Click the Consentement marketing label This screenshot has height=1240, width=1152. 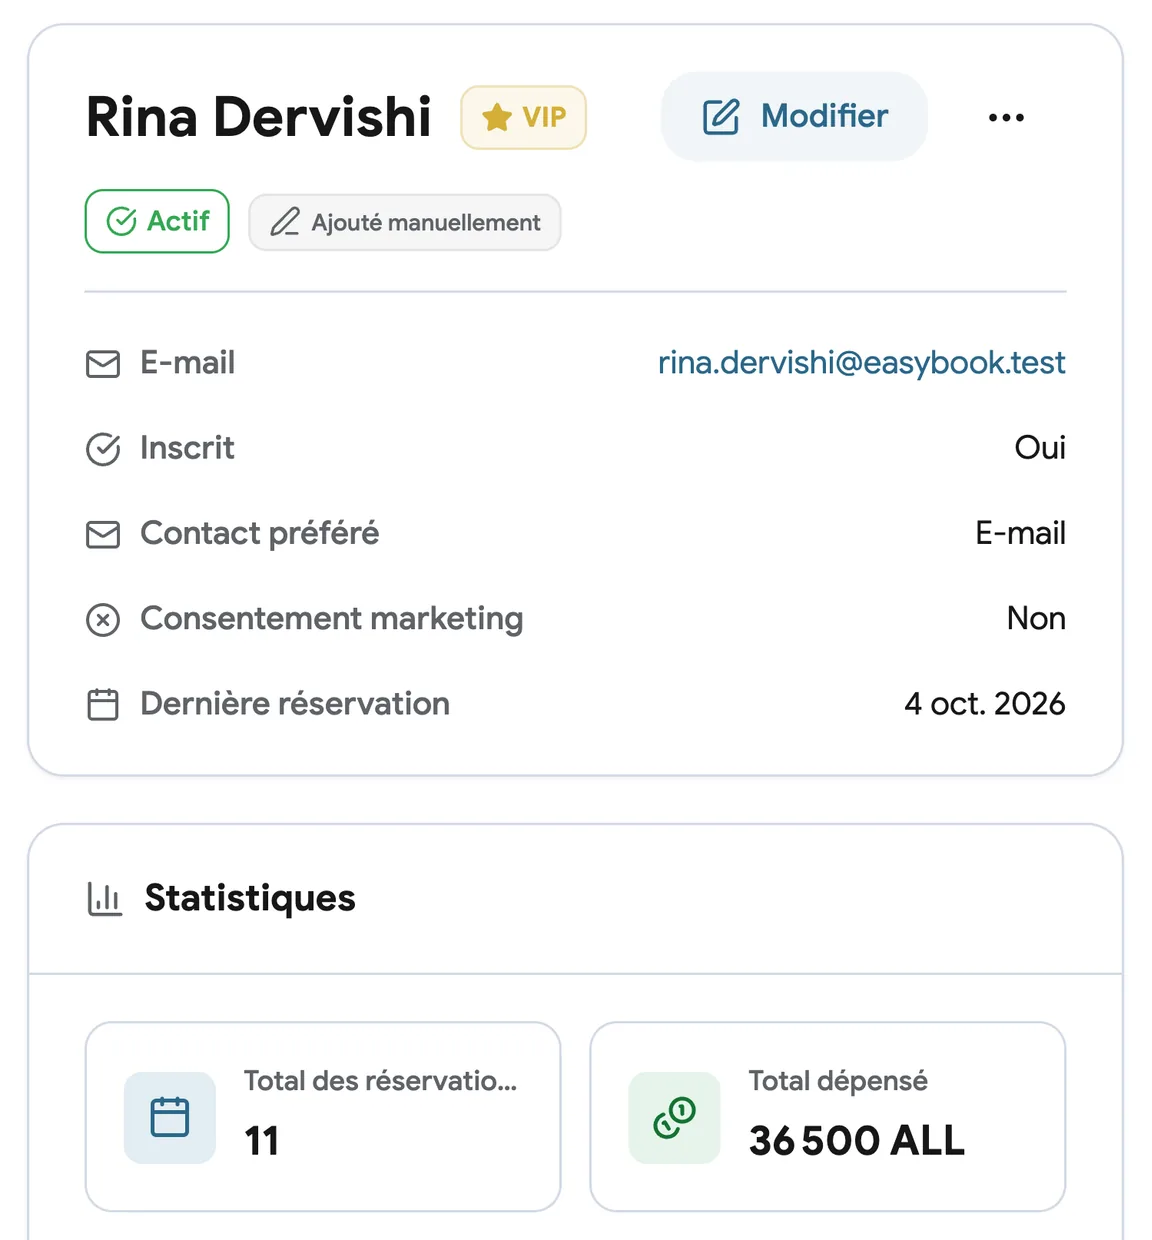click(332, 618)
